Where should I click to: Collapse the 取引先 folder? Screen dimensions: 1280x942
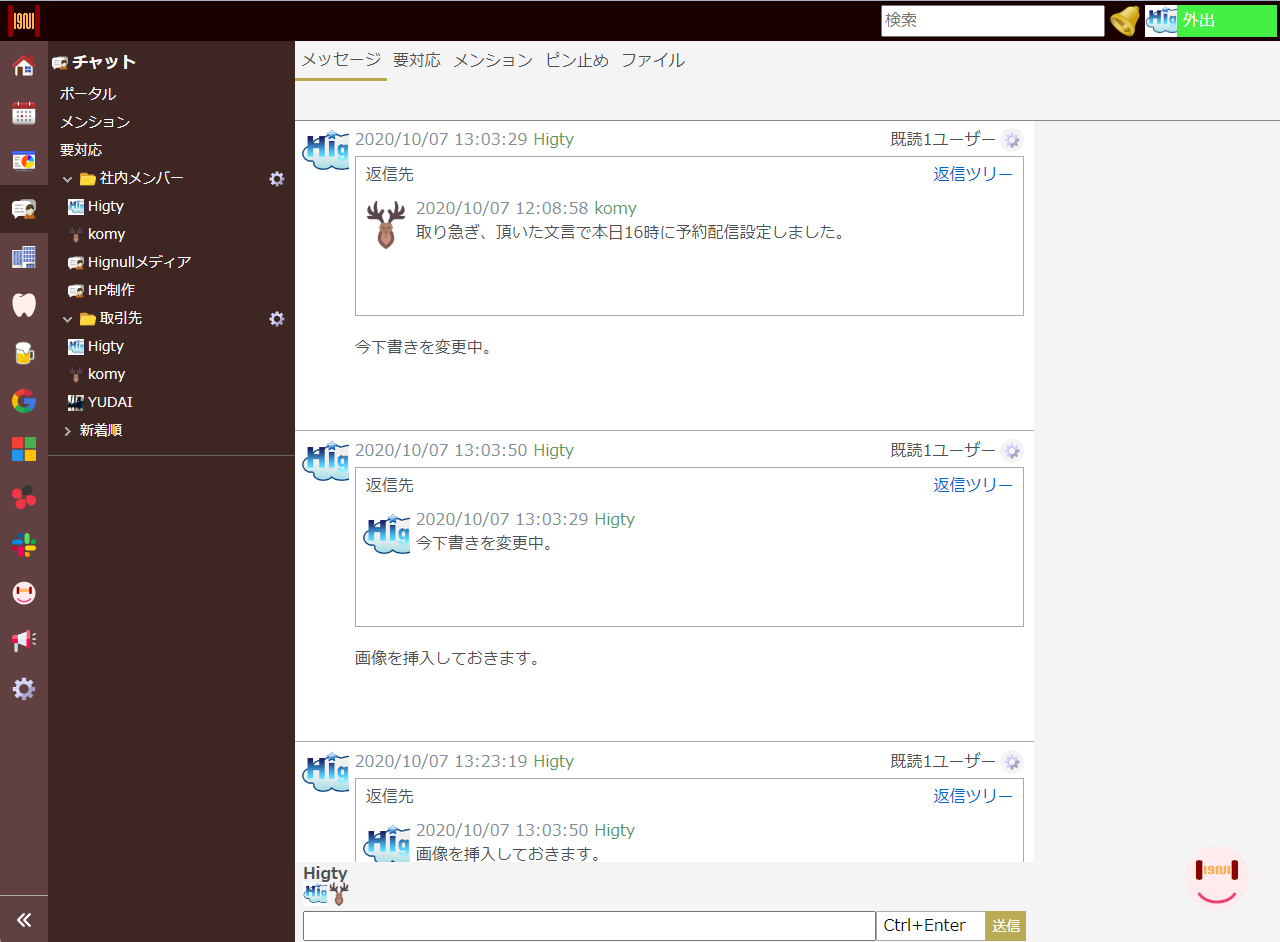67,318
